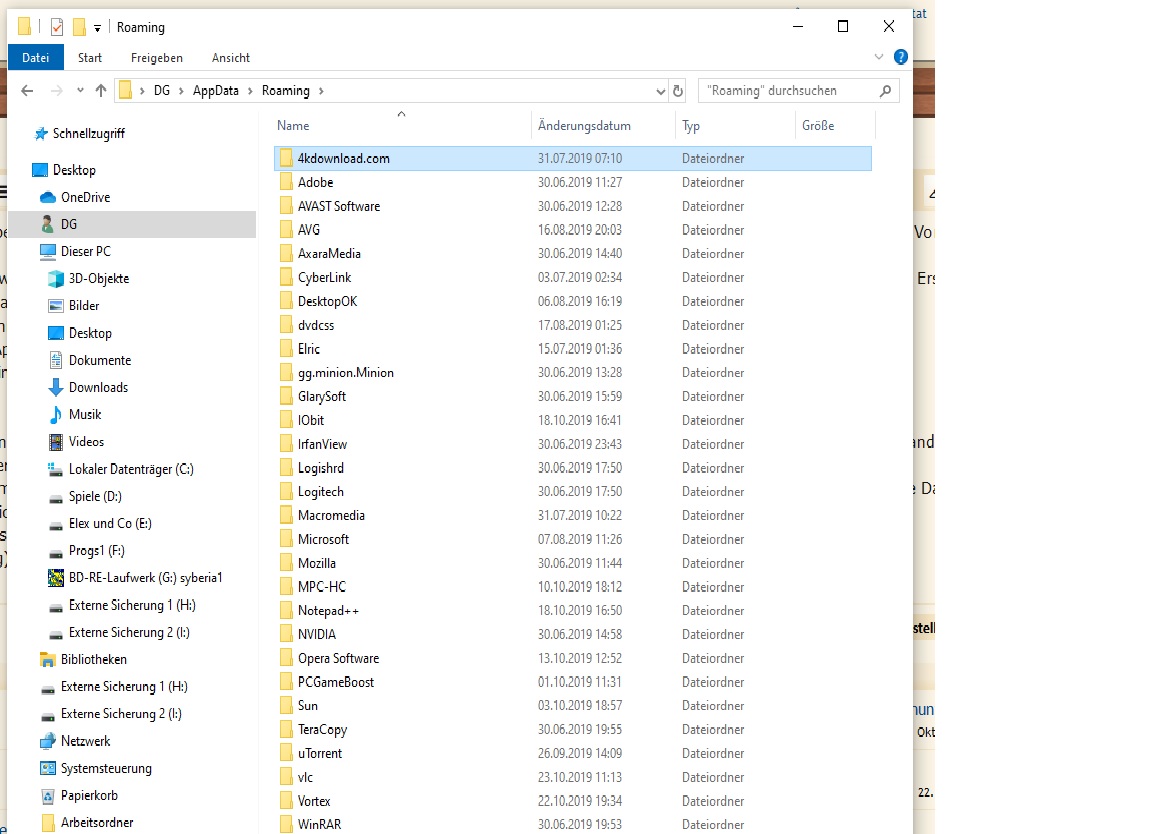Image resolution: width=1152 pixels, height=834 pixels.
Task: Open the Help question mark icon
Action: point(900,58)
